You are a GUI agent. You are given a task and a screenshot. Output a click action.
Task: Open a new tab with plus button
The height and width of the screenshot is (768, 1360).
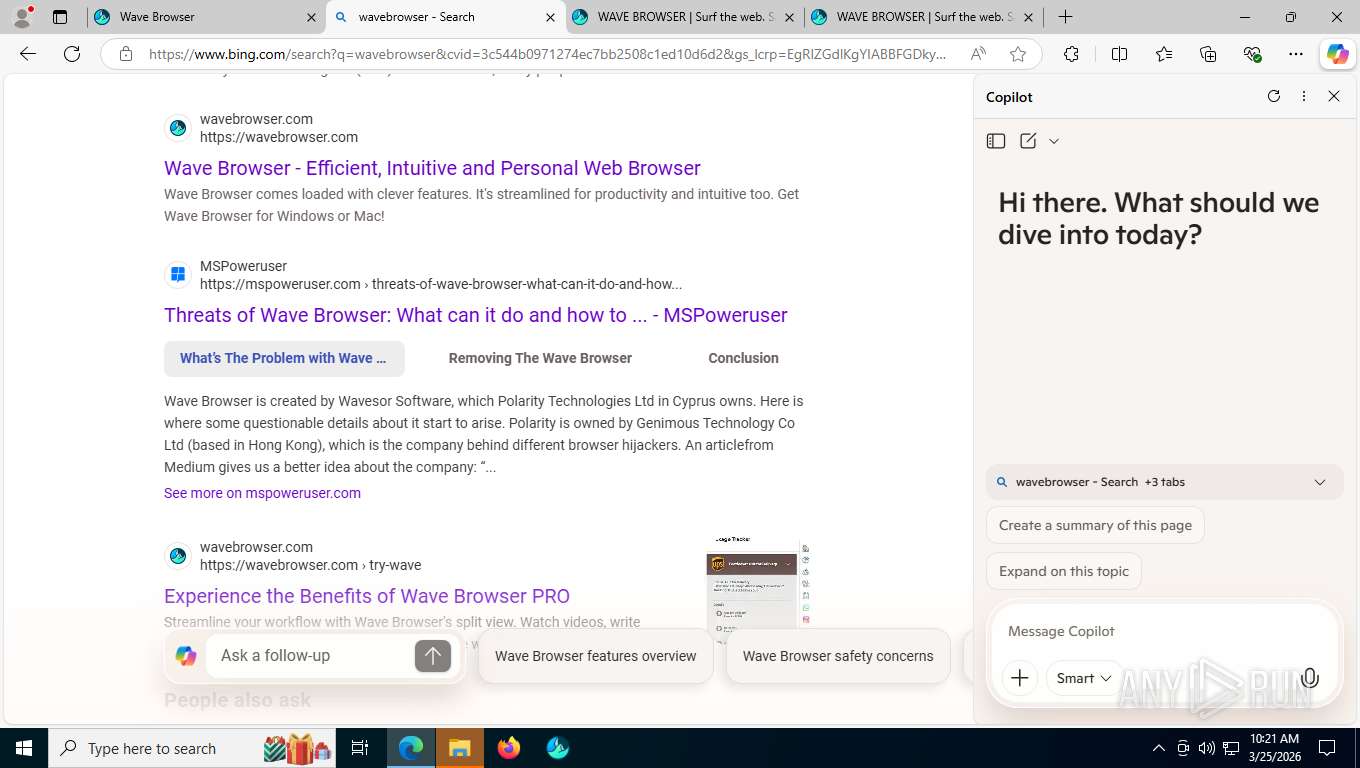point(1066,17)
